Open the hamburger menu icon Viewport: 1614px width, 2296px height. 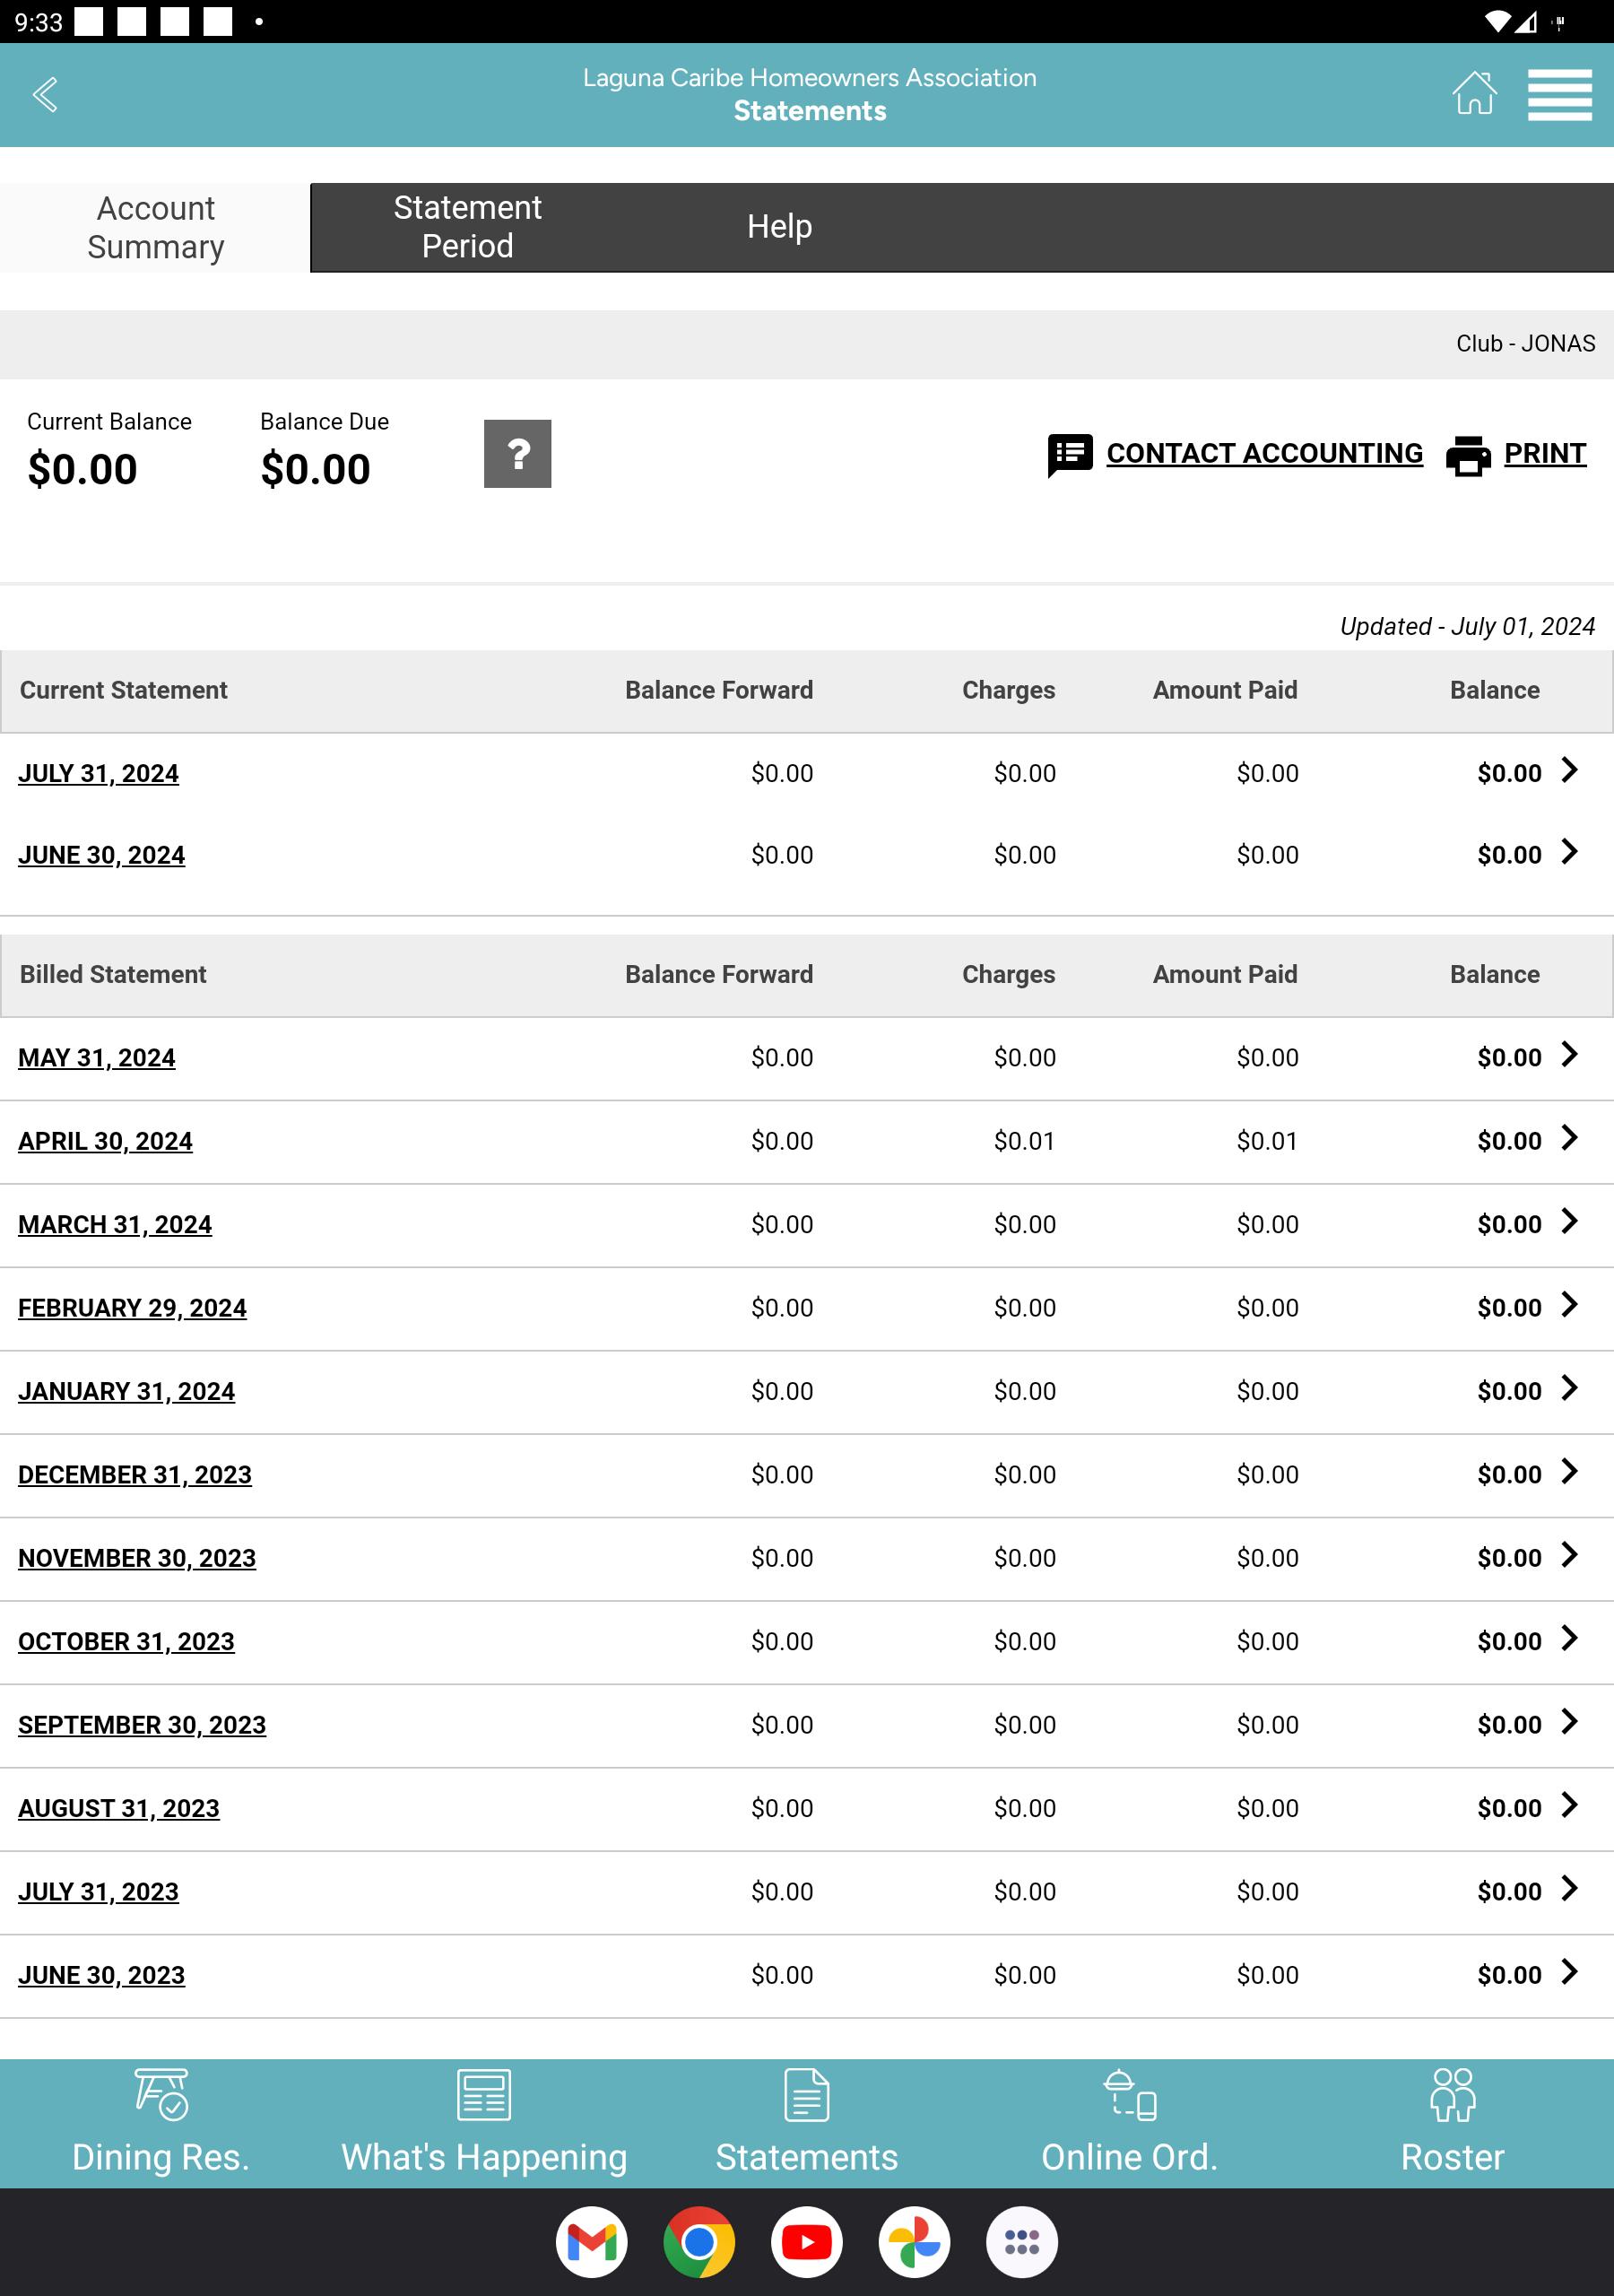coord(1559,95)
